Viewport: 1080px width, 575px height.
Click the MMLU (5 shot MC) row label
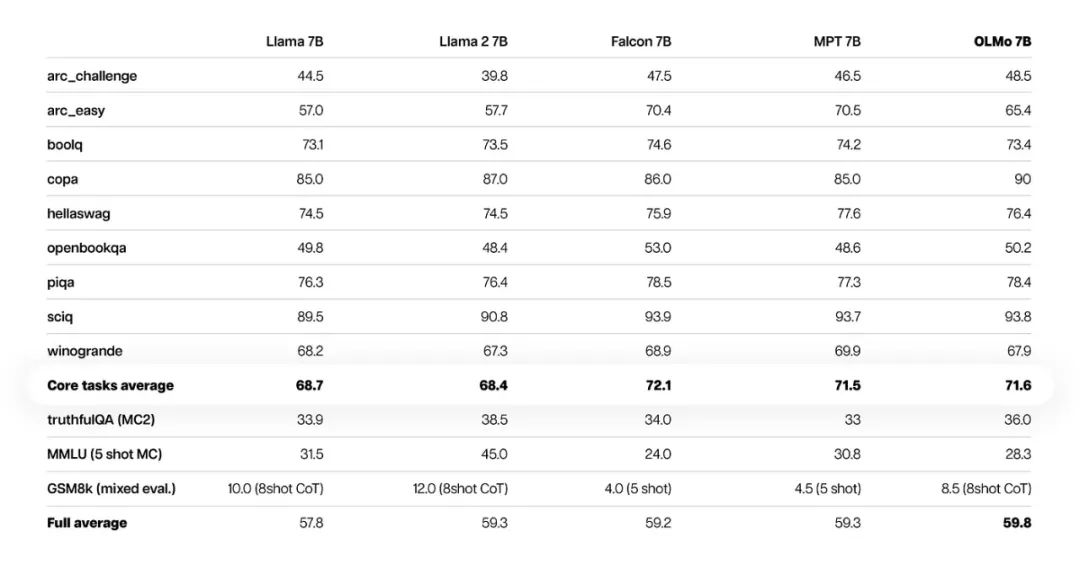pos(104,454)
